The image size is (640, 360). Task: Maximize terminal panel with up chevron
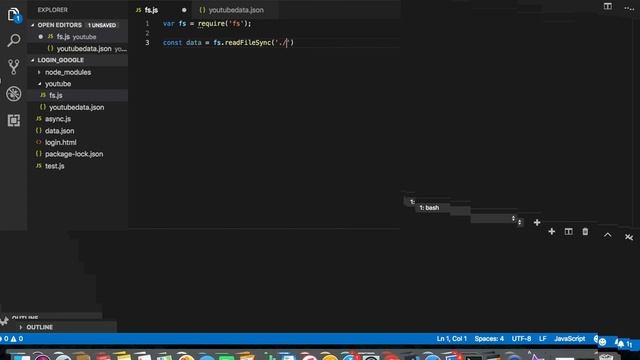tap(607, 235)
